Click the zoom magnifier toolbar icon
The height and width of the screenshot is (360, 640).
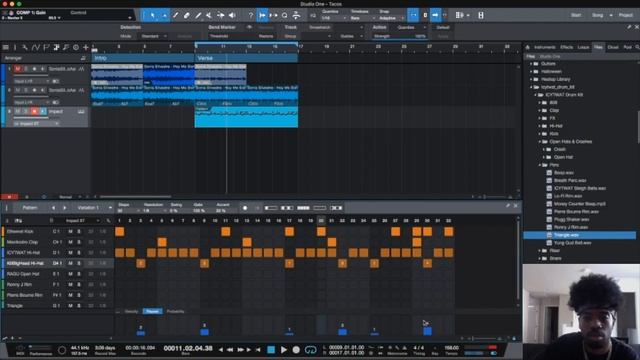click(284, 16)
